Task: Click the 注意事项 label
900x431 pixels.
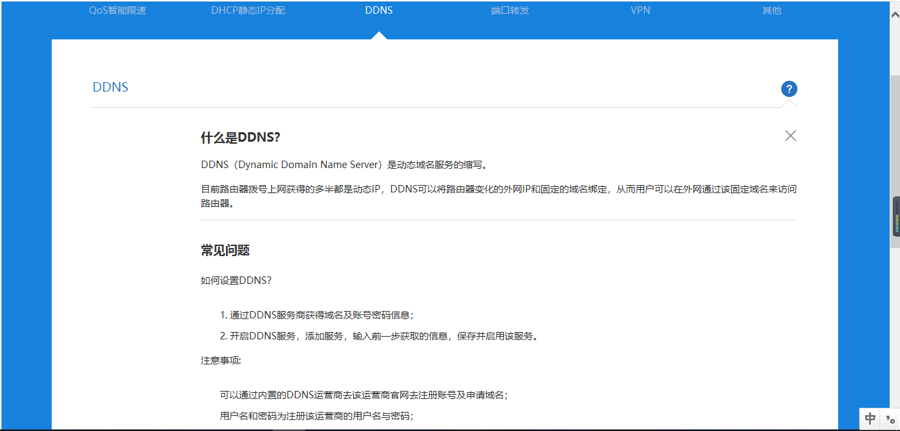Action: (x=221, y=361)
